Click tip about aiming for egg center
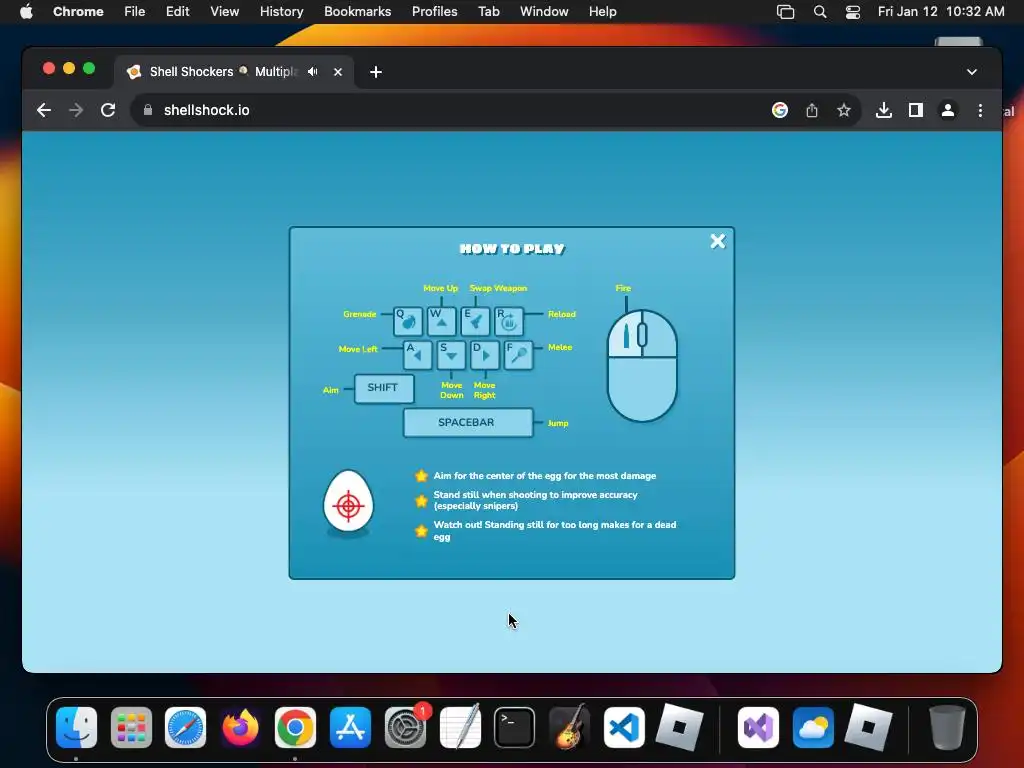The image size is (1024, 768). [x=545, y=476]
